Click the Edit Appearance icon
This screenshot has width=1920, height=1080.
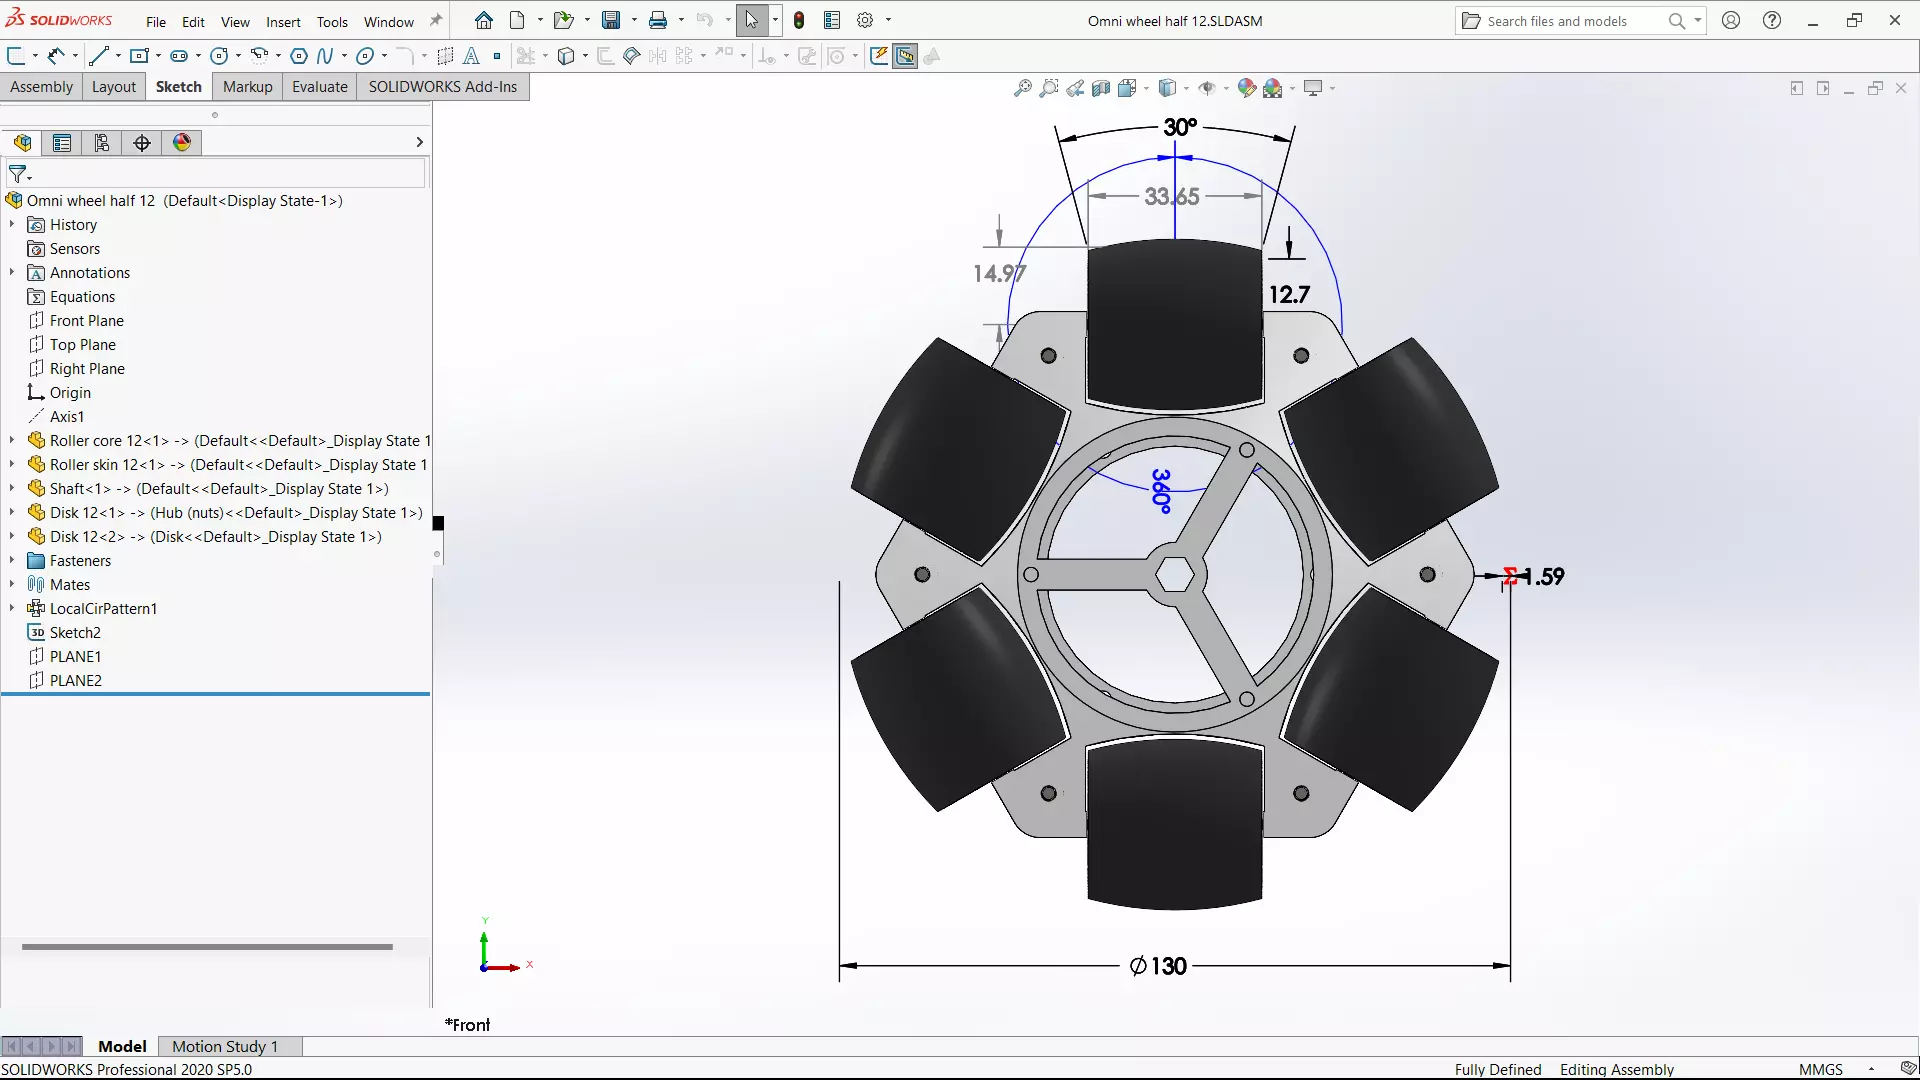click(x=1246, y=88)
